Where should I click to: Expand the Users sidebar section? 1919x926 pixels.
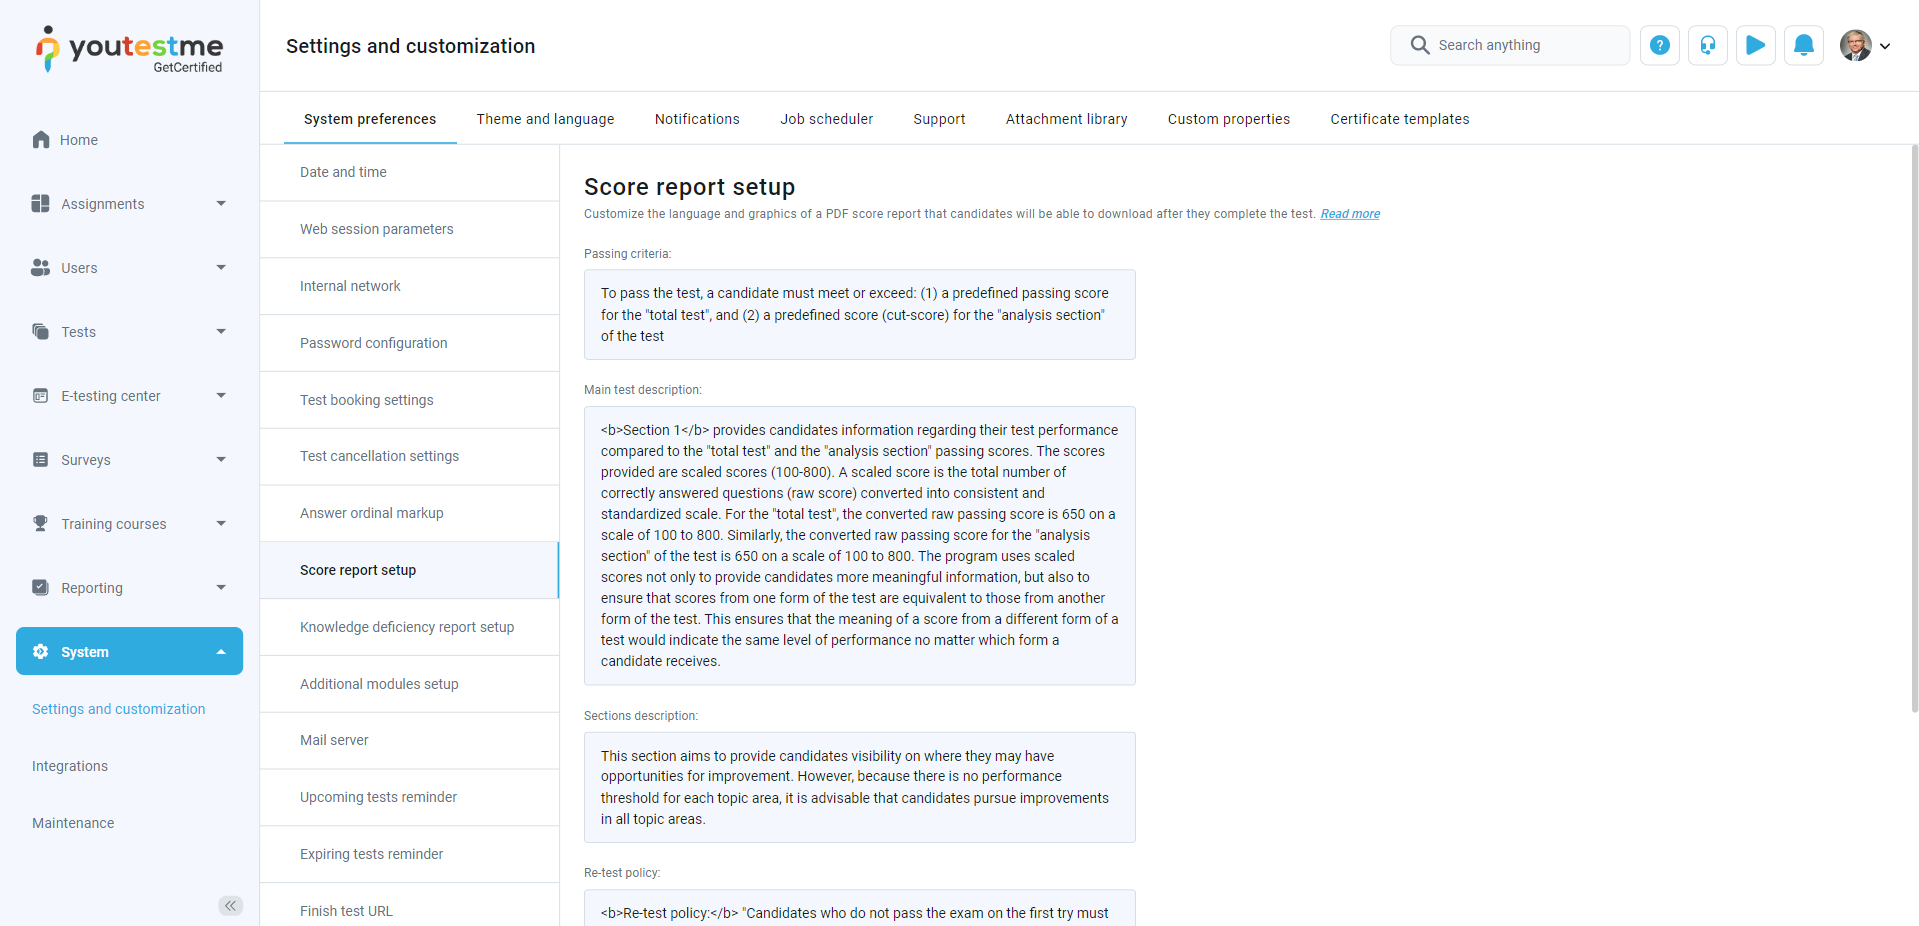[x=129, y=268]
